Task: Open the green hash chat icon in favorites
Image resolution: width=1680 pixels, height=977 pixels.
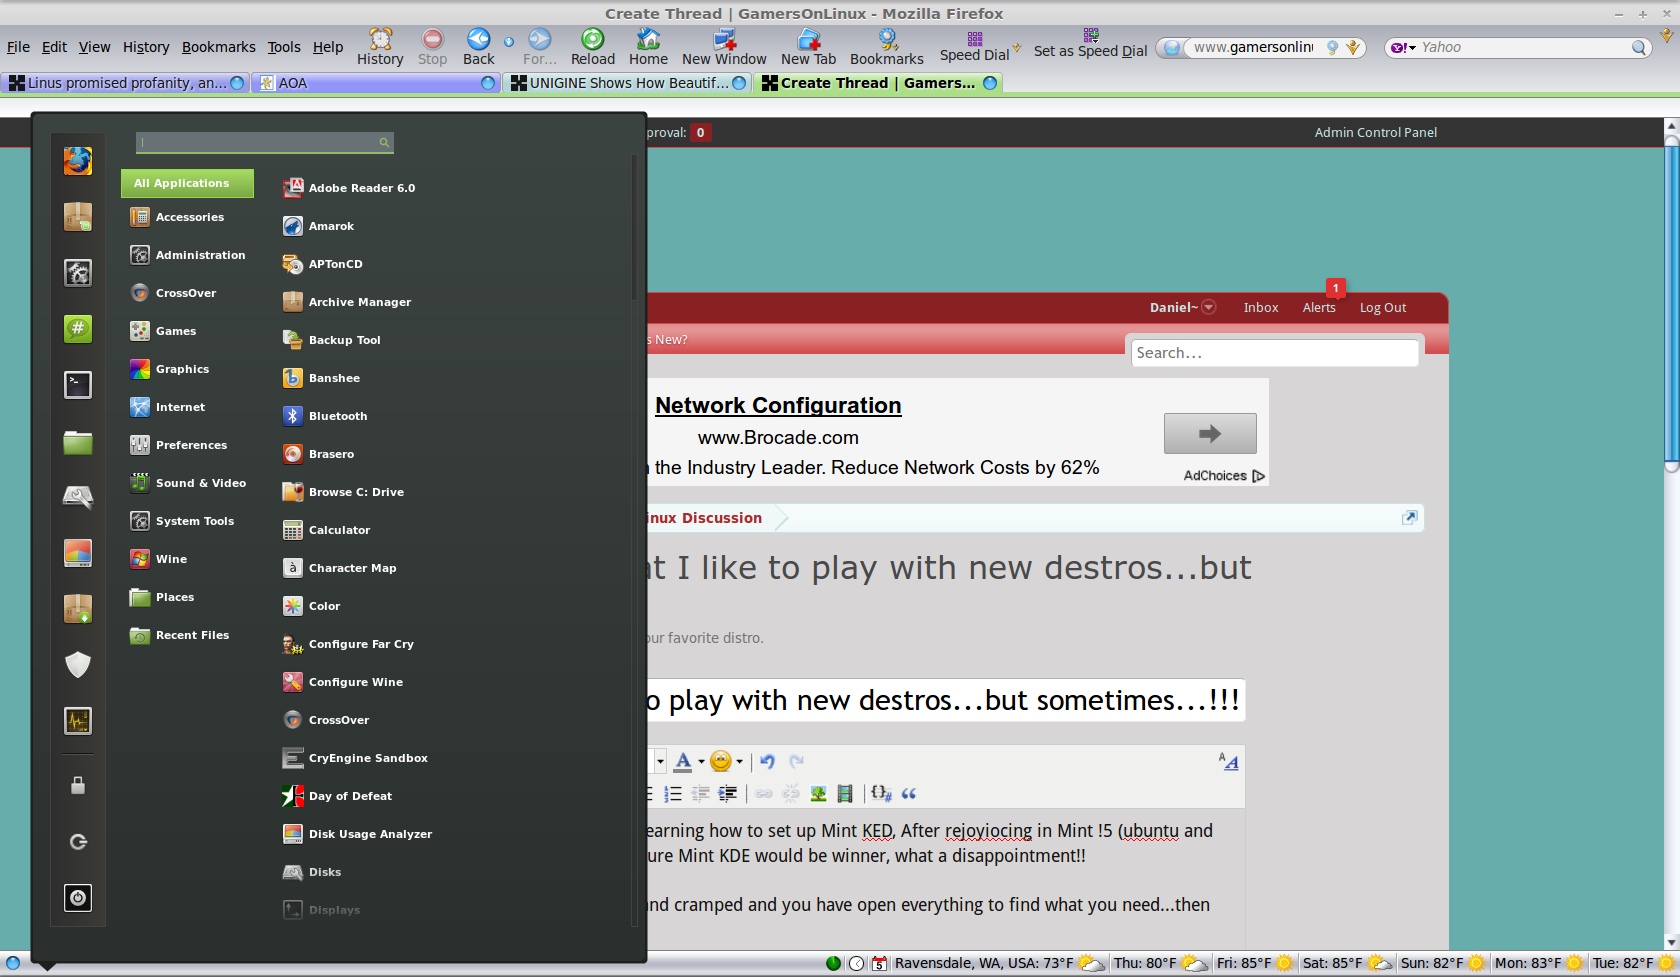Action: pyautogui.click(x=78, y=329)
